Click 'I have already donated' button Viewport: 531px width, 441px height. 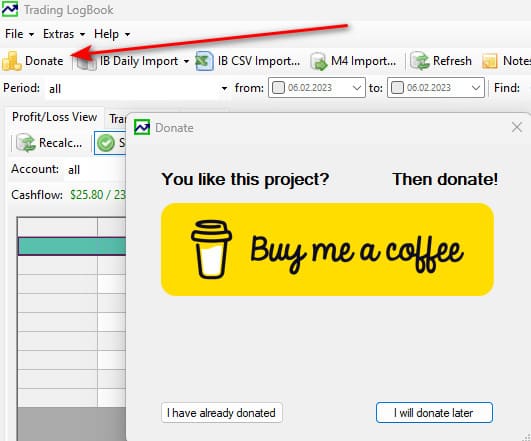click(221, 413)
